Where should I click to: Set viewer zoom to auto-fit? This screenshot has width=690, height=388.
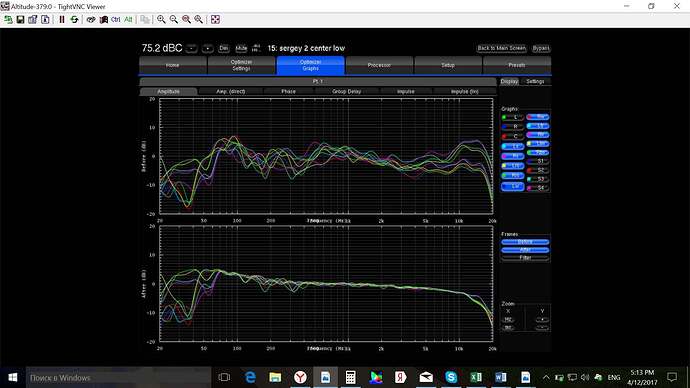click(198, 19)
